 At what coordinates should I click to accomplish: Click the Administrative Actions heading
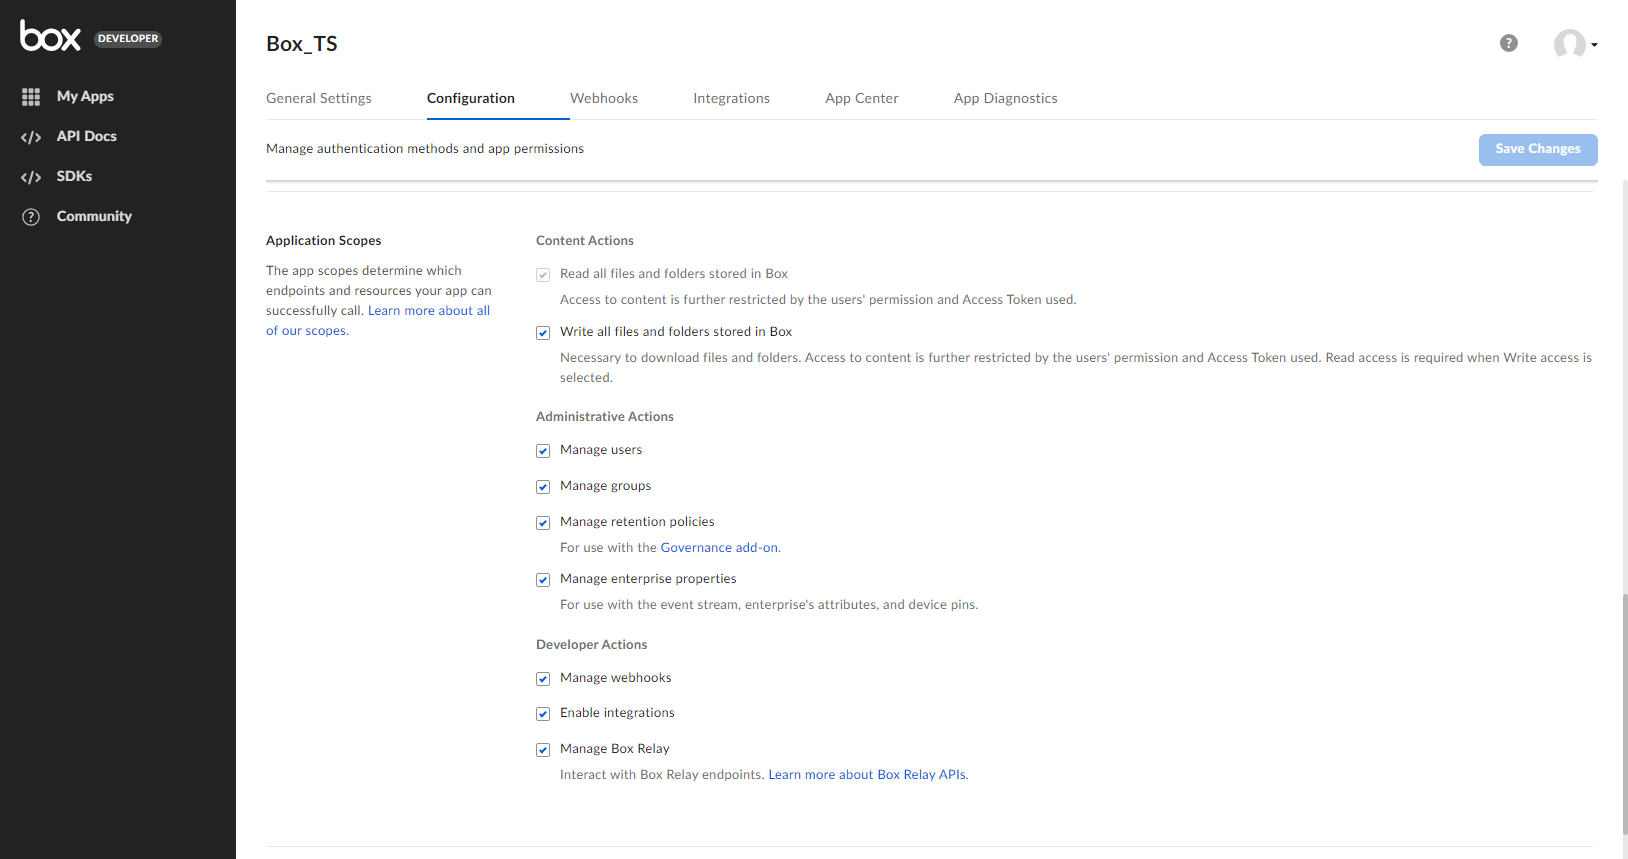tap(605, 417)
